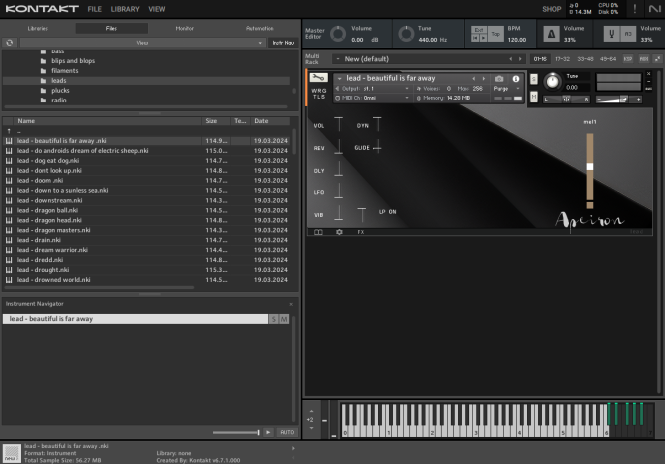The height and width of the screenshot is (464, 665).
Task: Open the SHOP link
Action: (551, 9)
